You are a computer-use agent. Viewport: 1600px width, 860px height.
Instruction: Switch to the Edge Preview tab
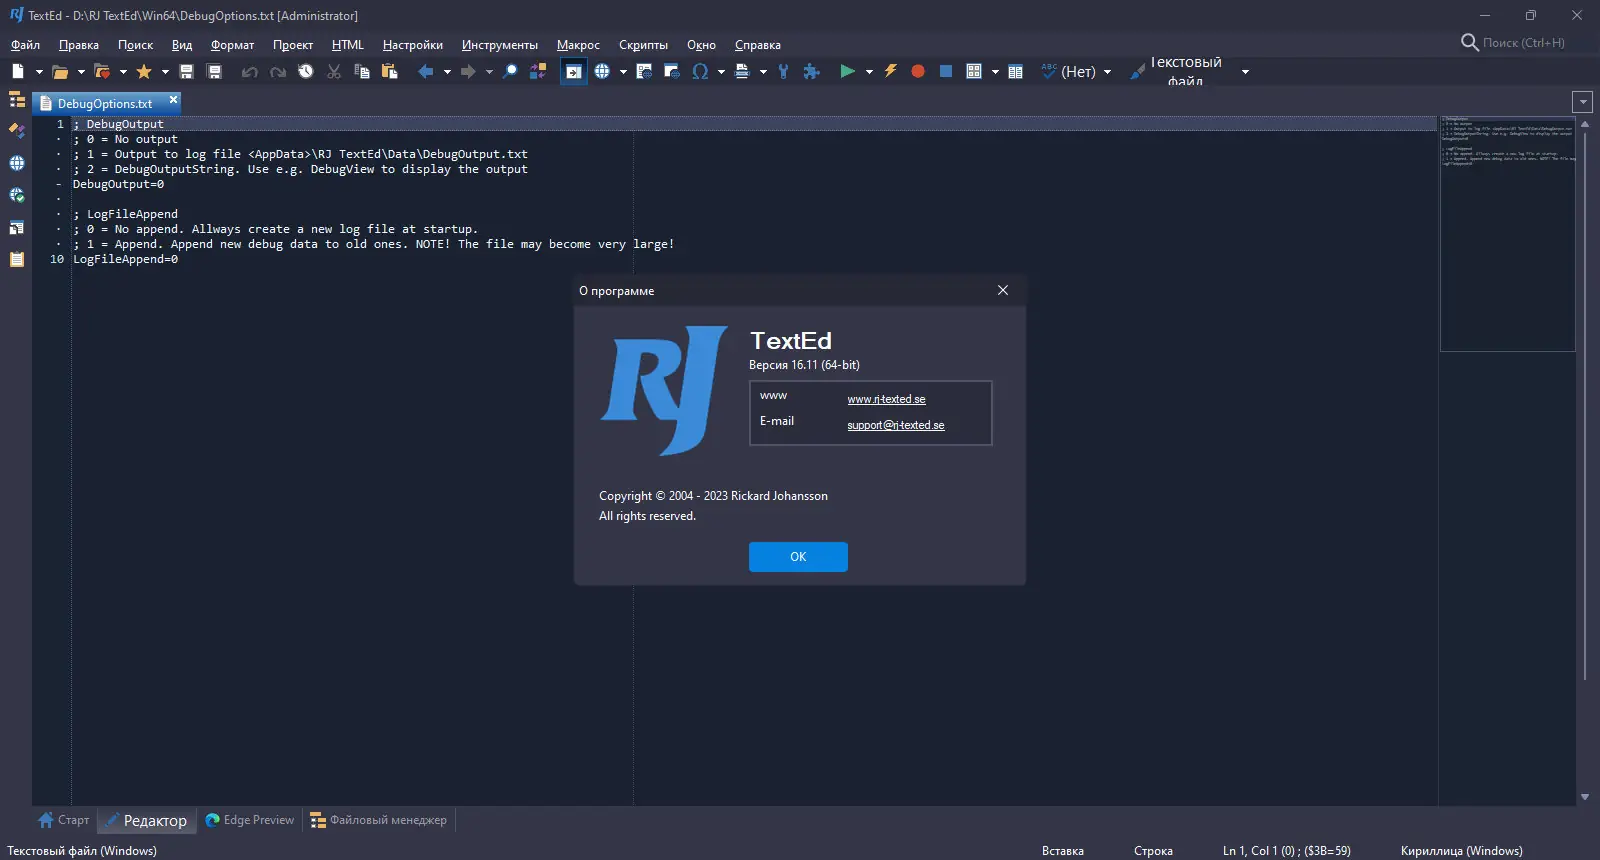pyautogui.click(x=249, y=820)
